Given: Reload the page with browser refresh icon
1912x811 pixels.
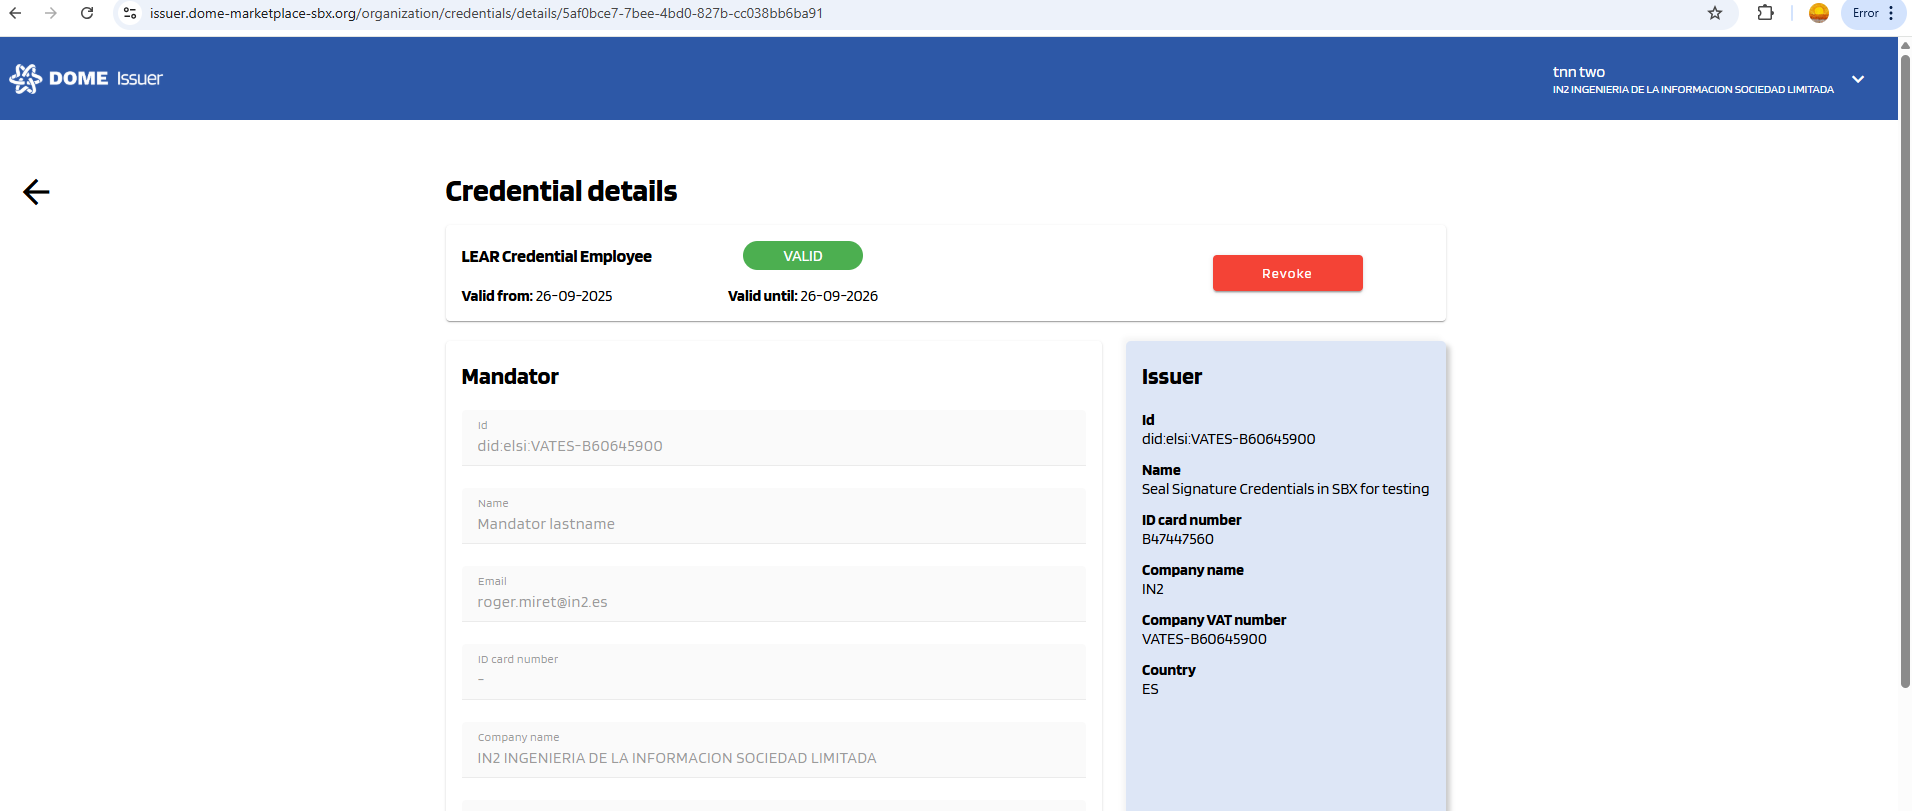Looking at the screenshot, I should pos(87,13).
